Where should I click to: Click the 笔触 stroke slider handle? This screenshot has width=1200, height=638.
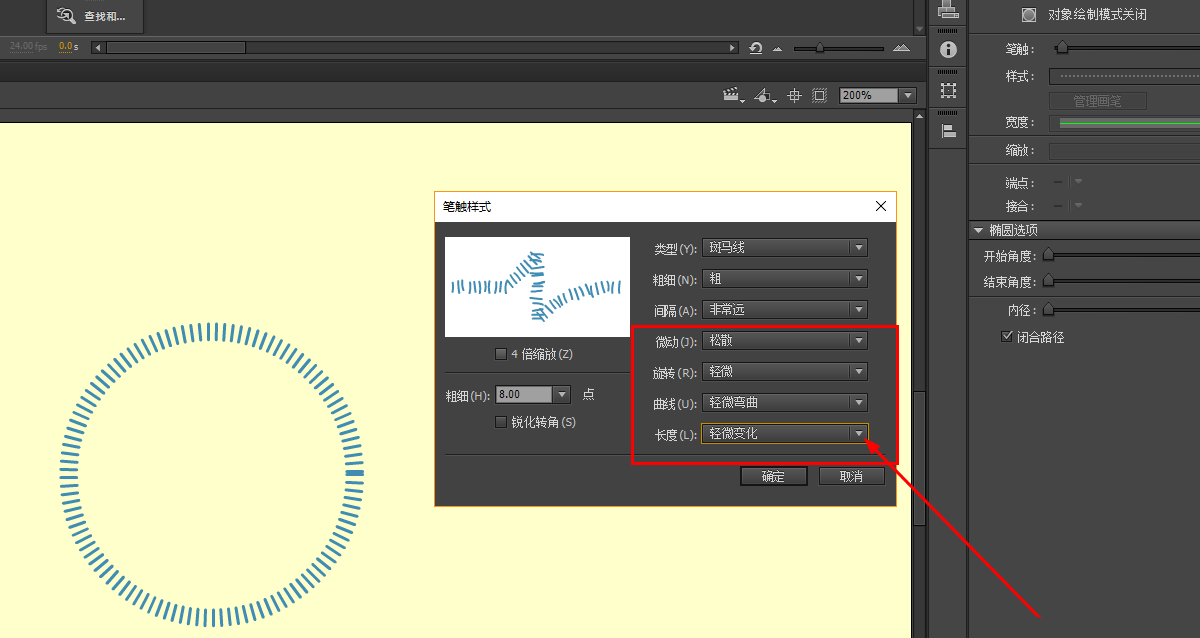point(1062,48)
